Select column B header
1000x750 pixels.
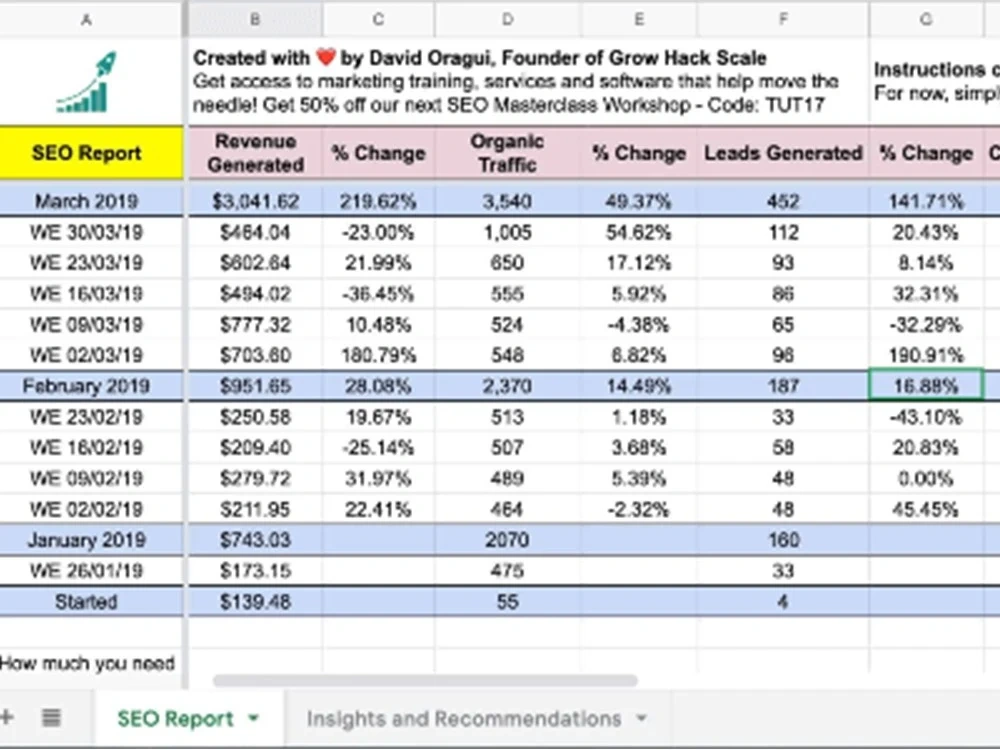255,20
